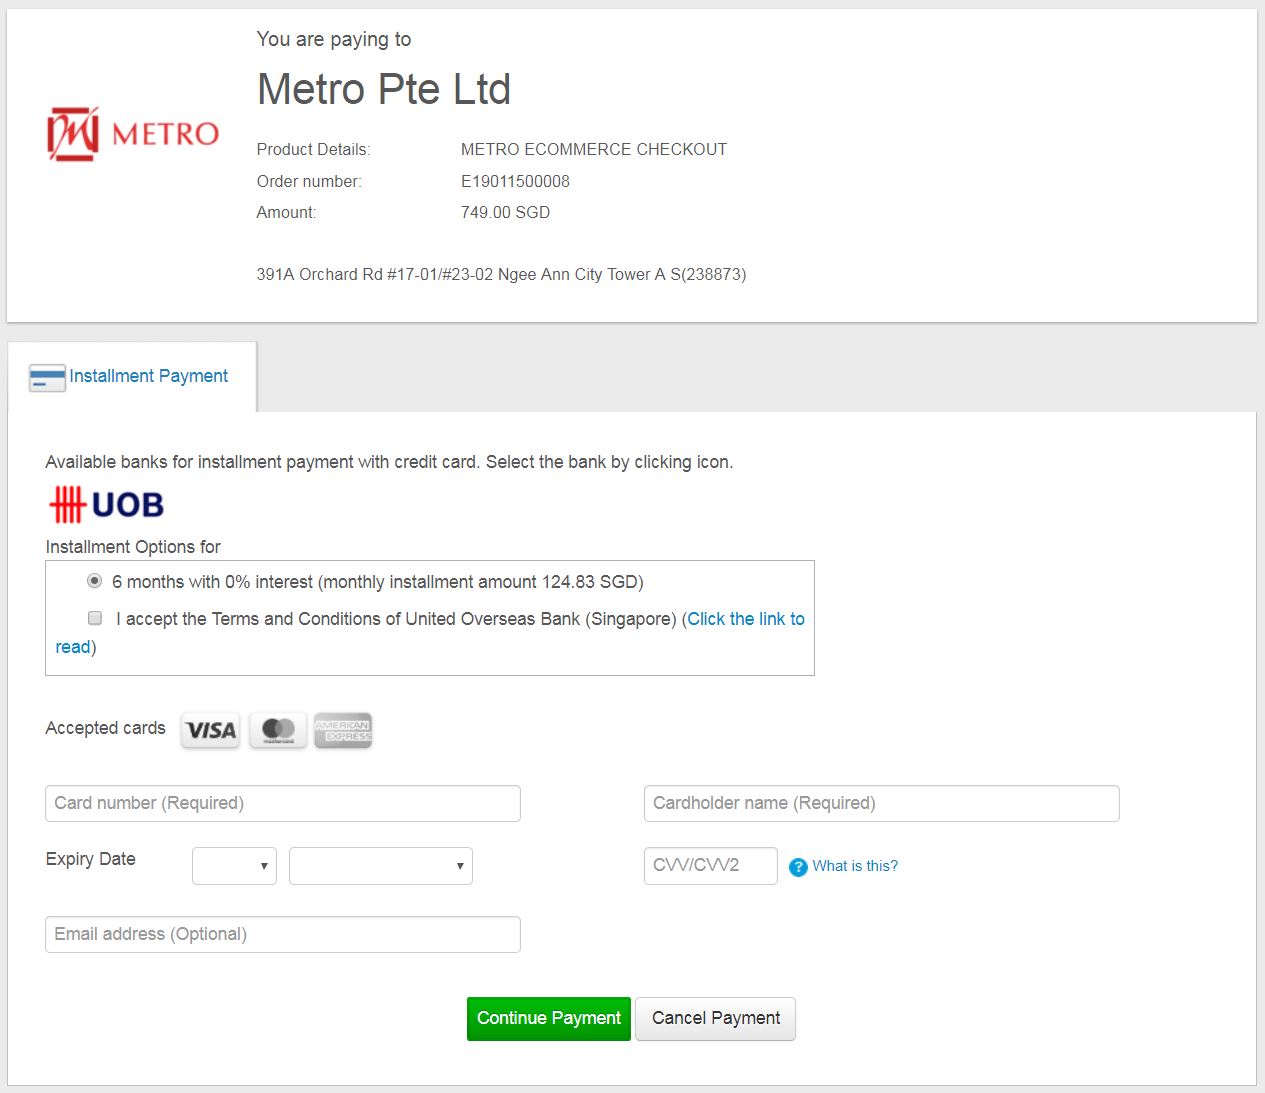
Task: Click the Metro Pte Ltd heading
Action: (x=384, y=89)
